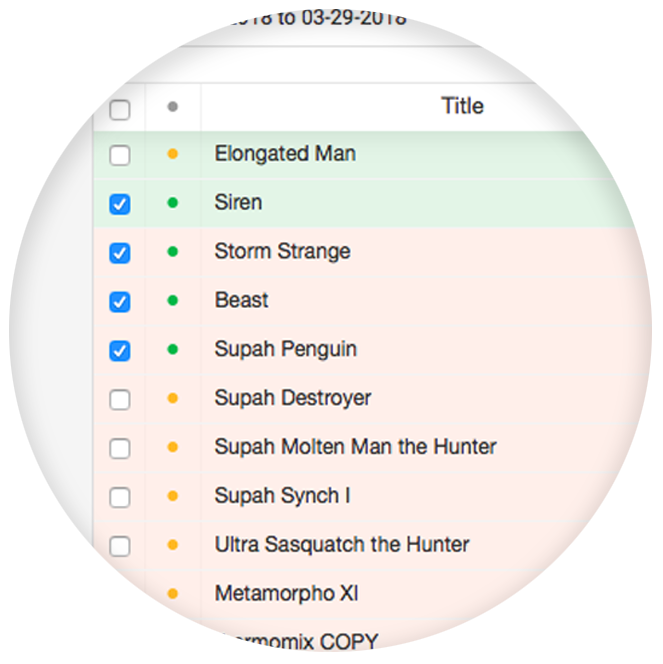Uncheck the Storm Strange checkbox

[120, 253]
